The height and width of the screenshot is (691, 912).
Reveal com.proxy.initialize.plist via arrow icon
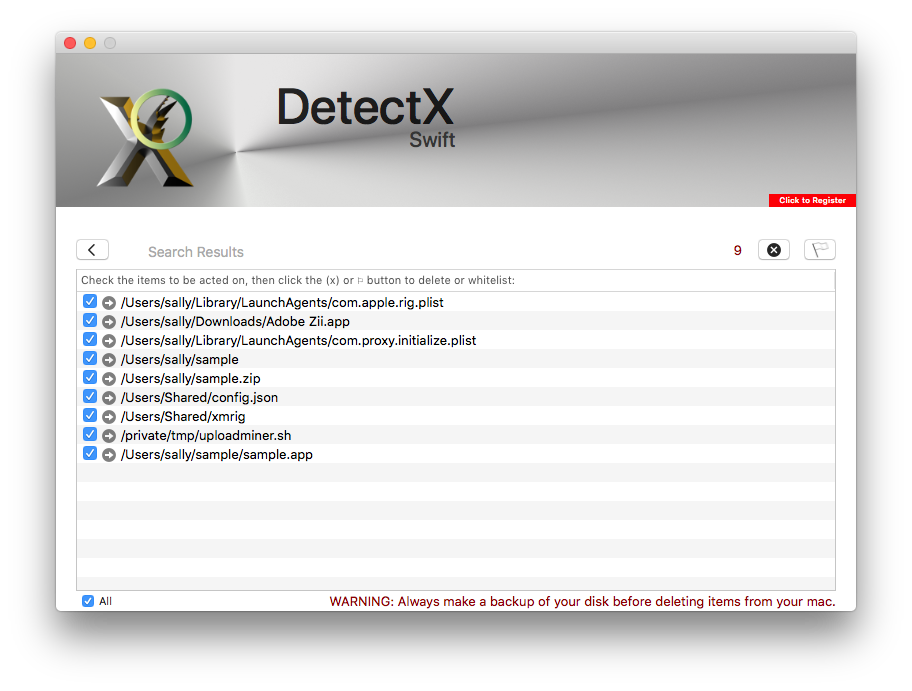click(x=109, y=341)
